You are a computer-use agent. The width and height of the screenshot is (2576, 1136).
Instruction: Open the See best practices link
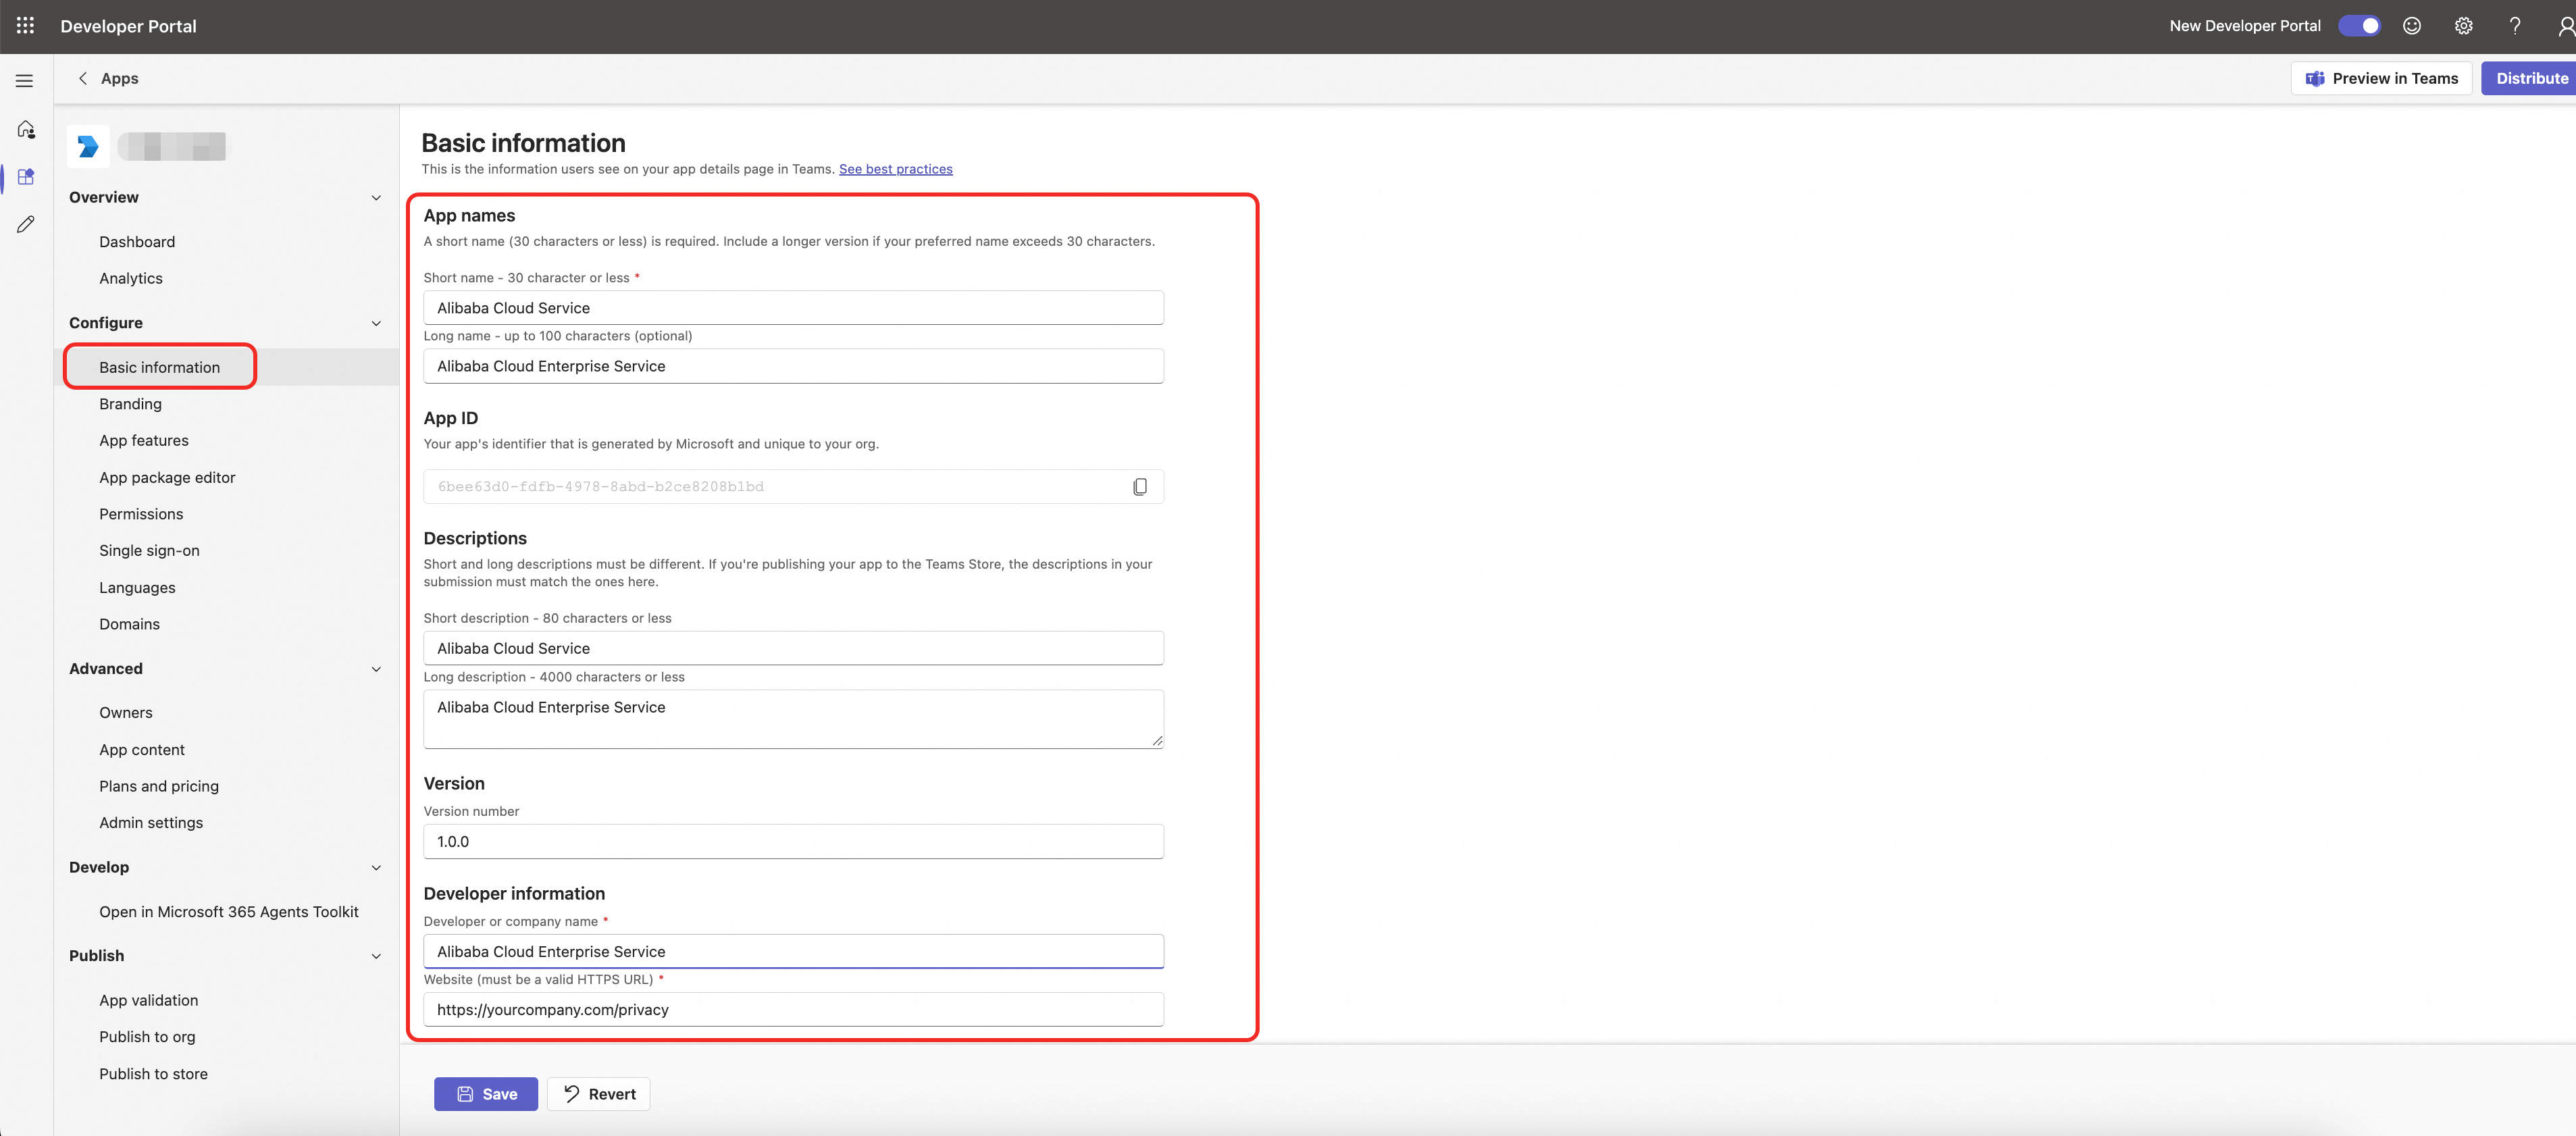pyautogui.click(x=895, y=169)
